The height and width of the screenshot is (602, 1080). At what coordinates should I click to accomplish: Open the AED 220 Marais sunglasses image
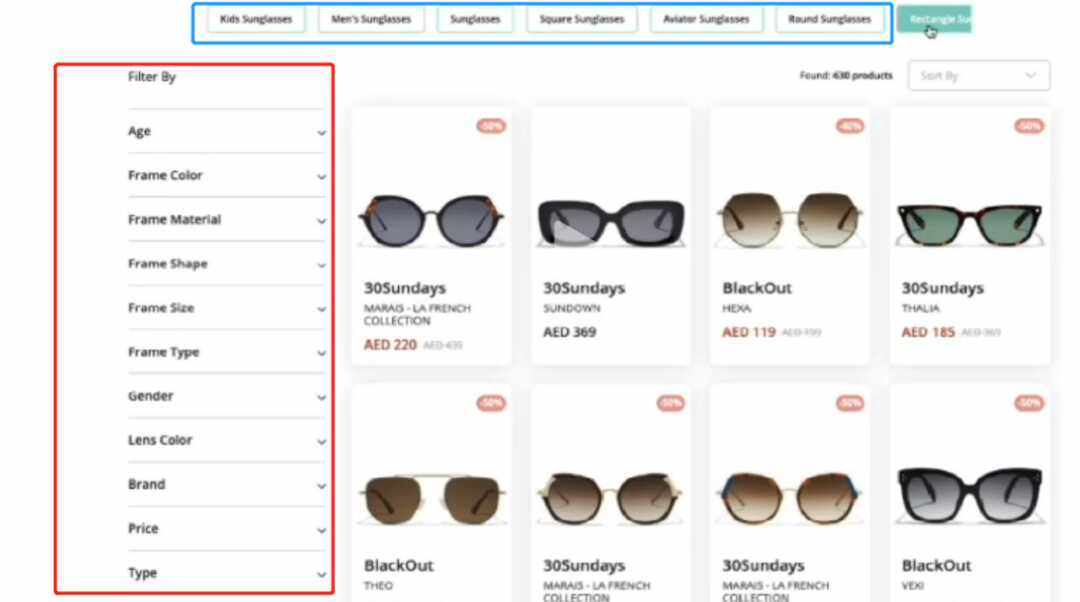tap(431, 220)
